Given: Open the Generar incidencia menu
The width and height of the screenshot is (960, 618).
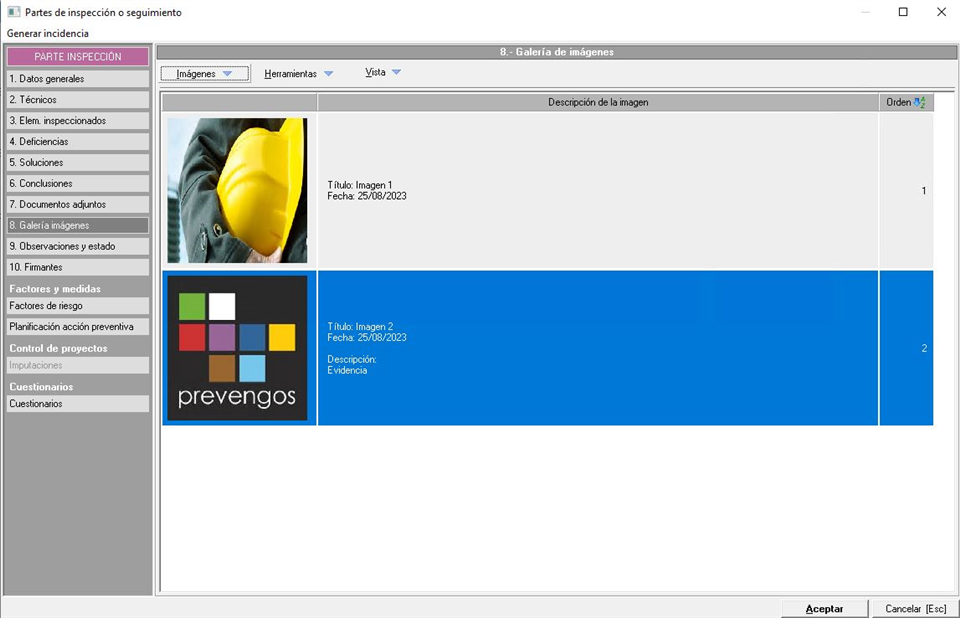Looking at the screenshot, I should tap(48, 33).
